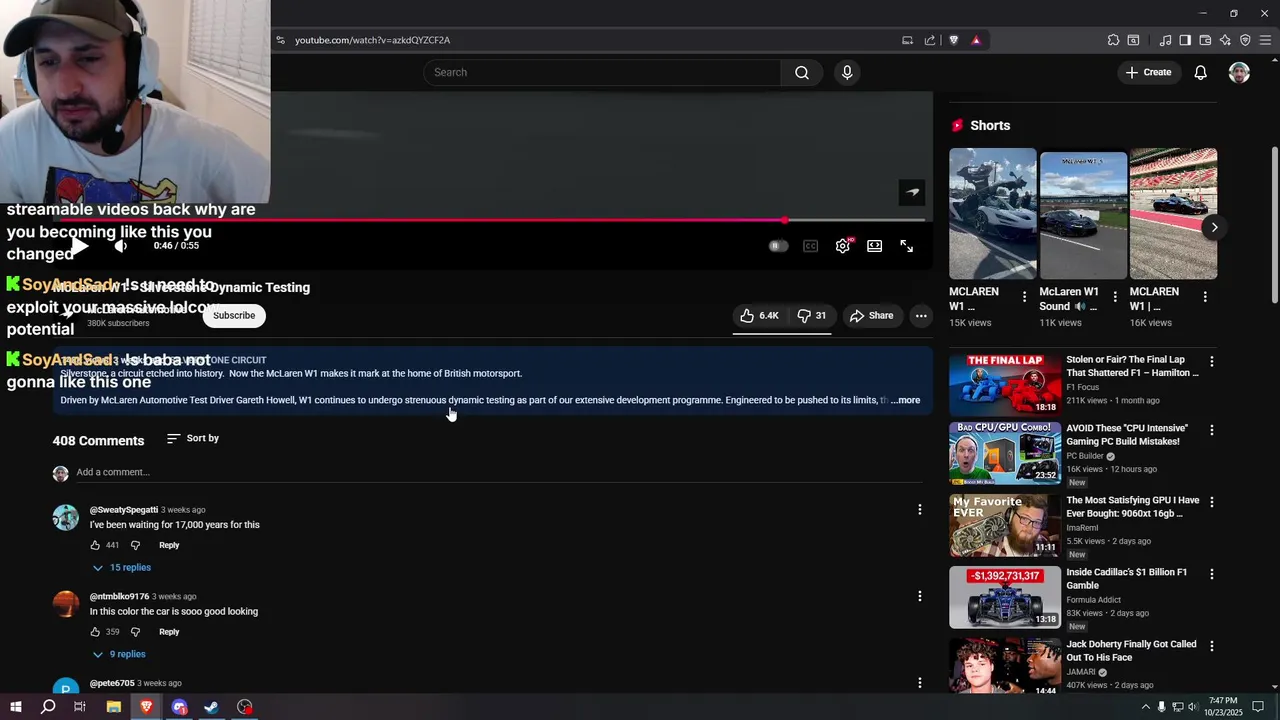Like the @SweatySpegatti comment
This screenshot has width=1280, height=720.
point(95,545)
